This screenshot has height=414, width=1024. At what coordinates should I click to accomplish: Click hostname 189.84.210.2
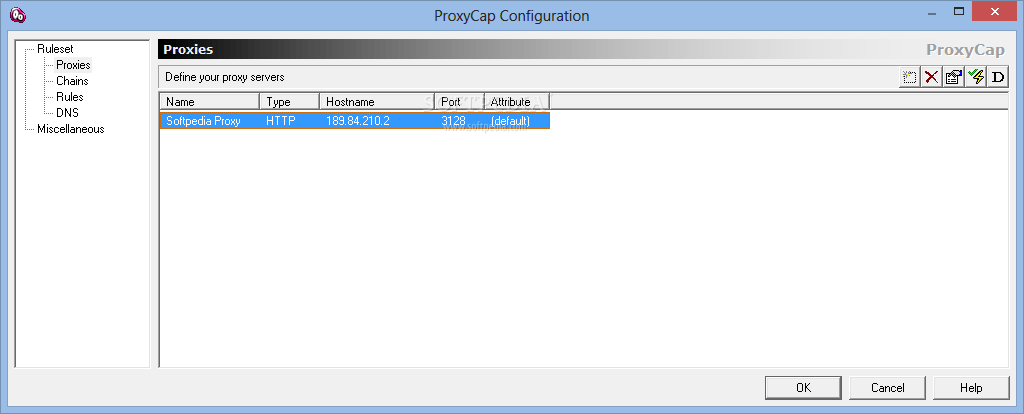(358, 121)
